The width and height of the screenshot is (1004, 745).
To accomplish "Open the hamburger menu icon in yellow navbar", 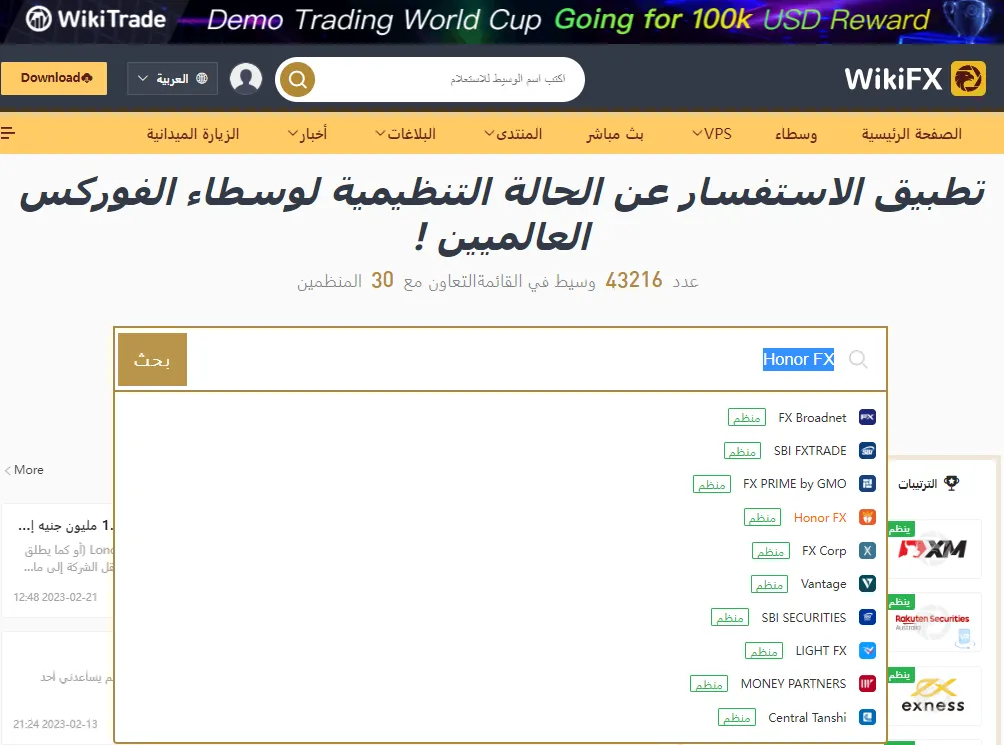I will click(8, 133).
